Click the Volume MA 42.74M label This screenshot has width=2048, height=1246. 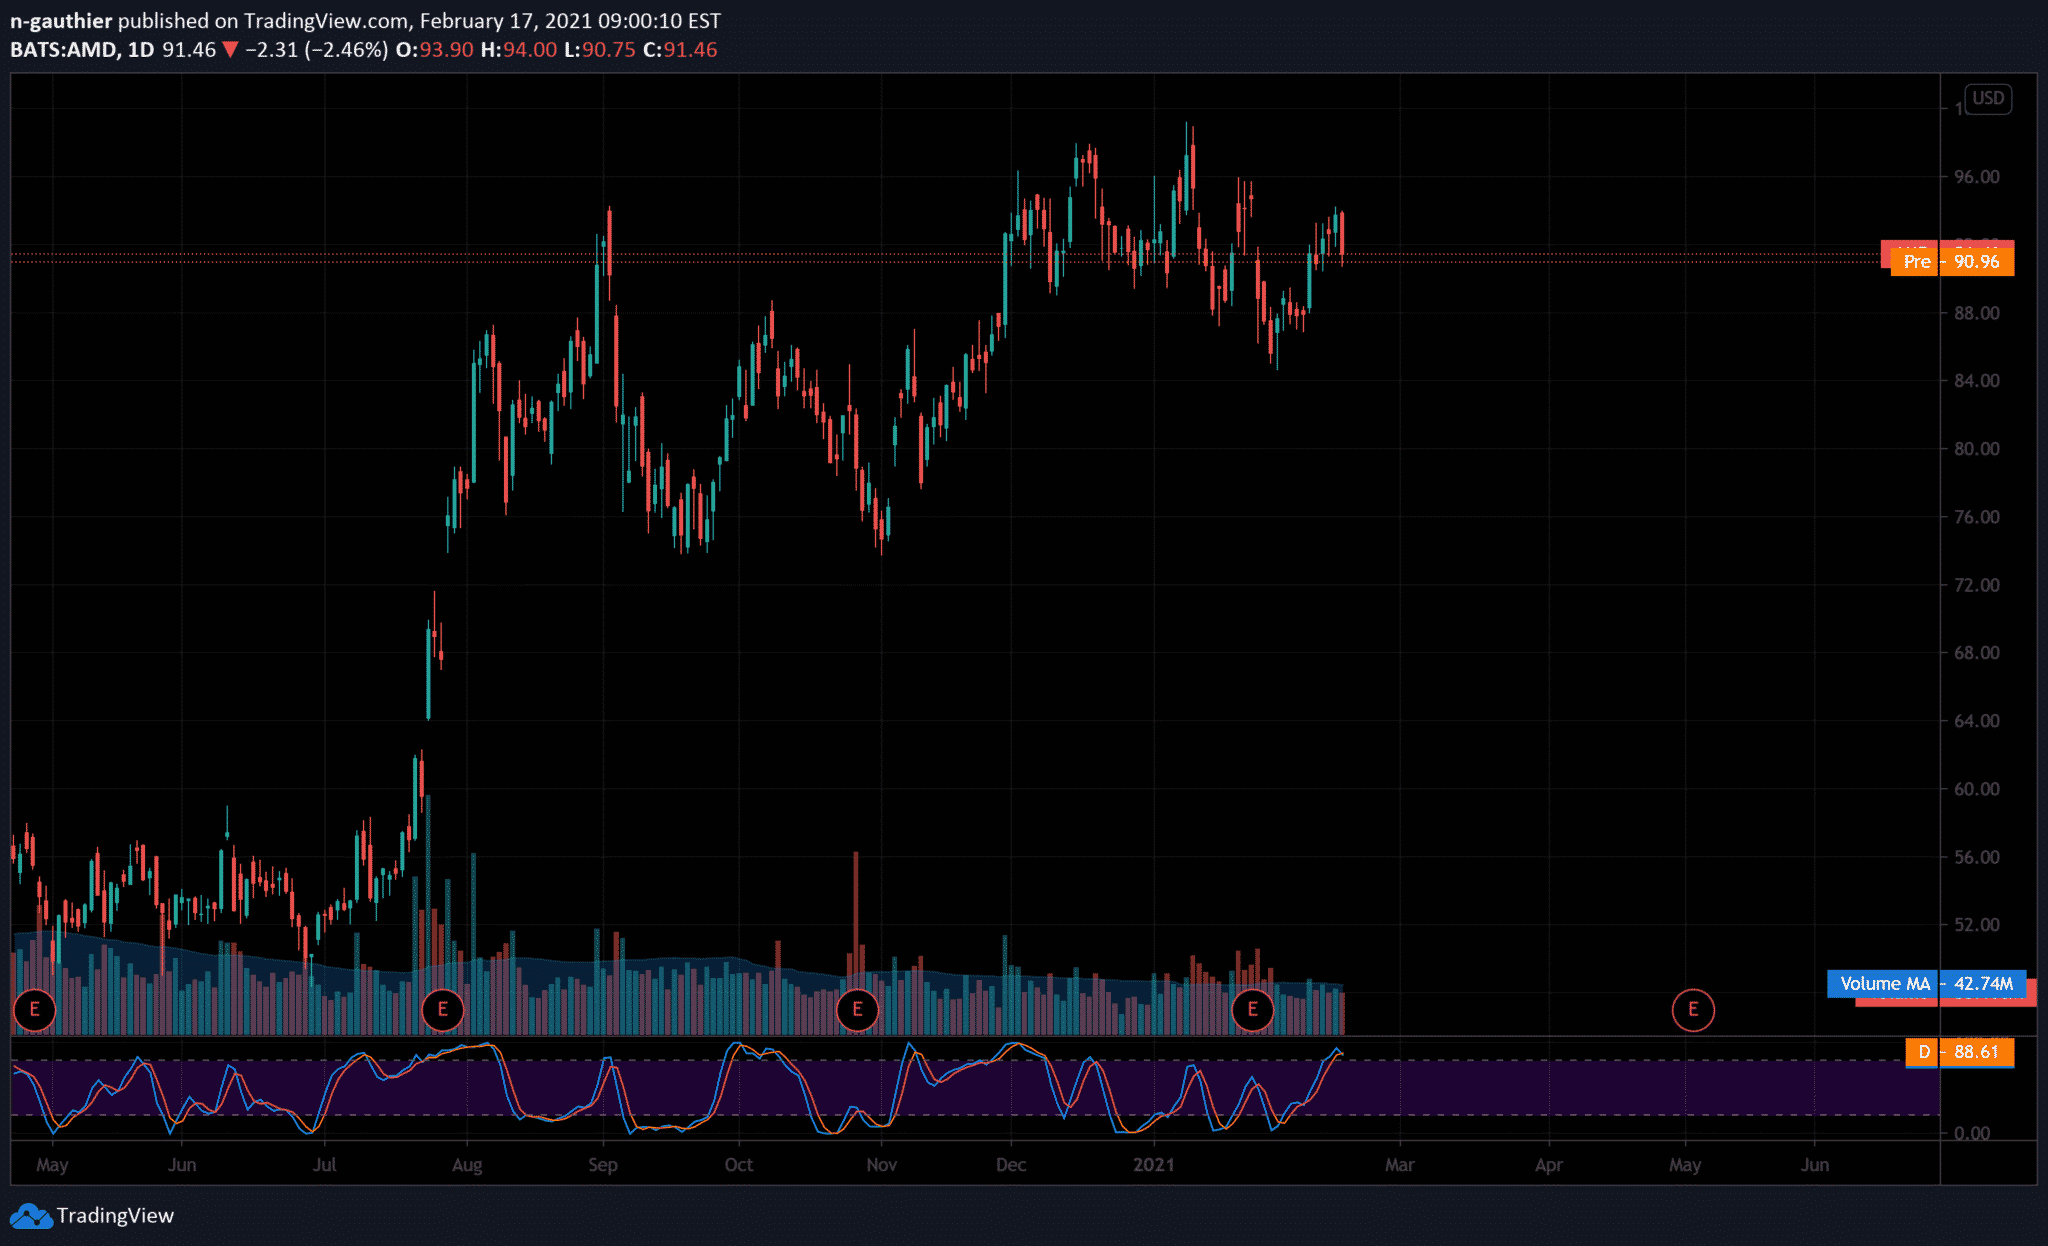tap(1927, 984)
